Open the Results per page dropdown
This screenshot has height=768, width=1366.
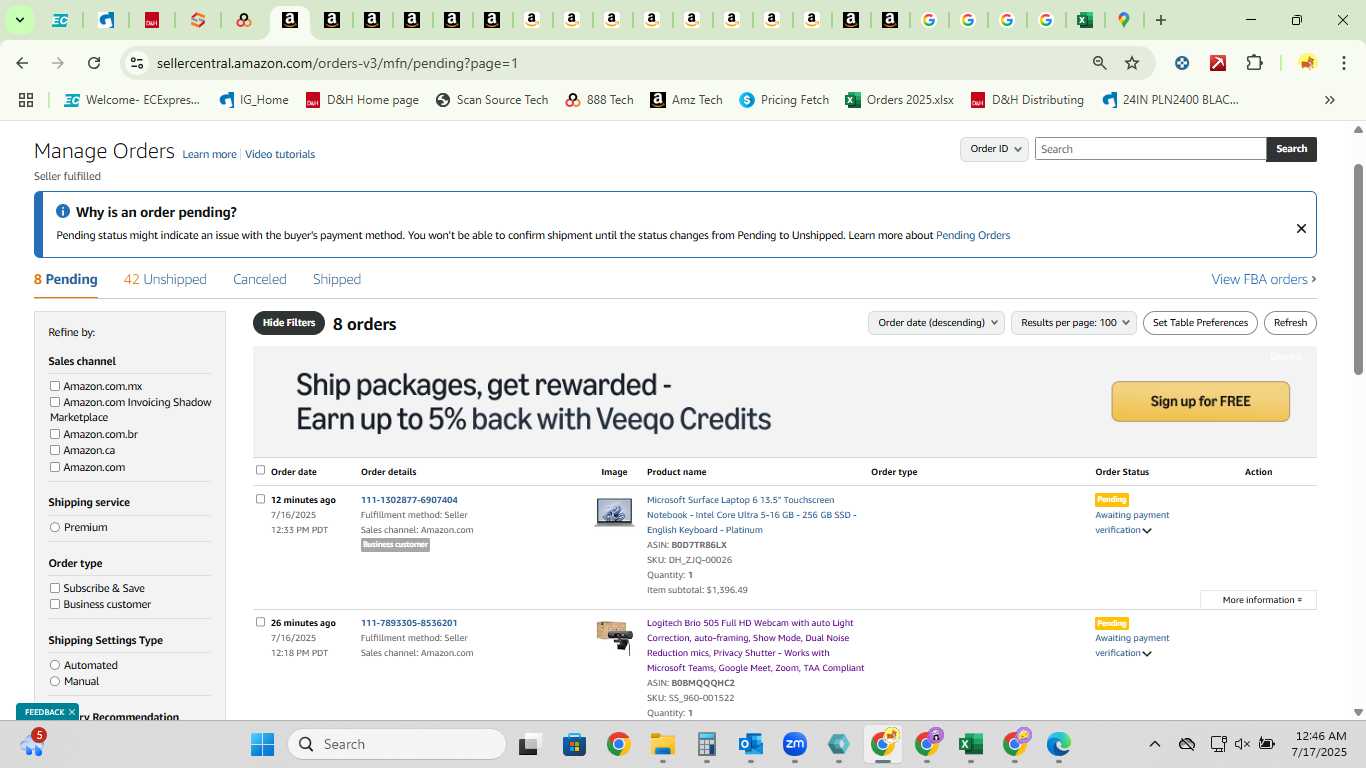[1074, 323]
